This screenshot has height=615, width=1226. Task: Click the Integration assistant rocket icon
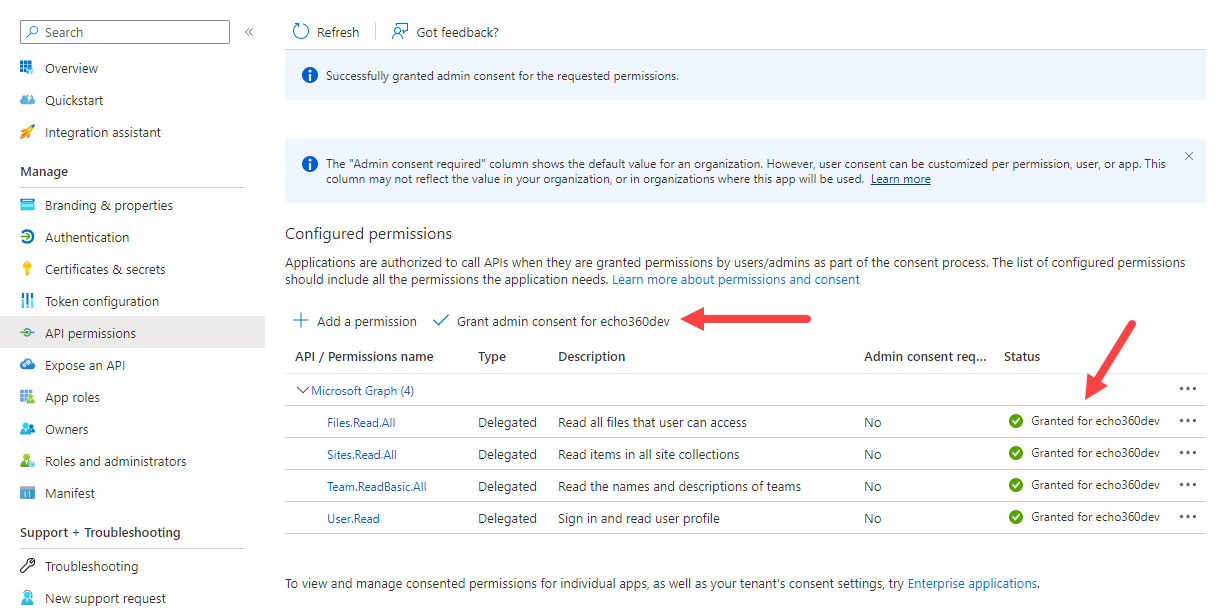tap(27, 132)
